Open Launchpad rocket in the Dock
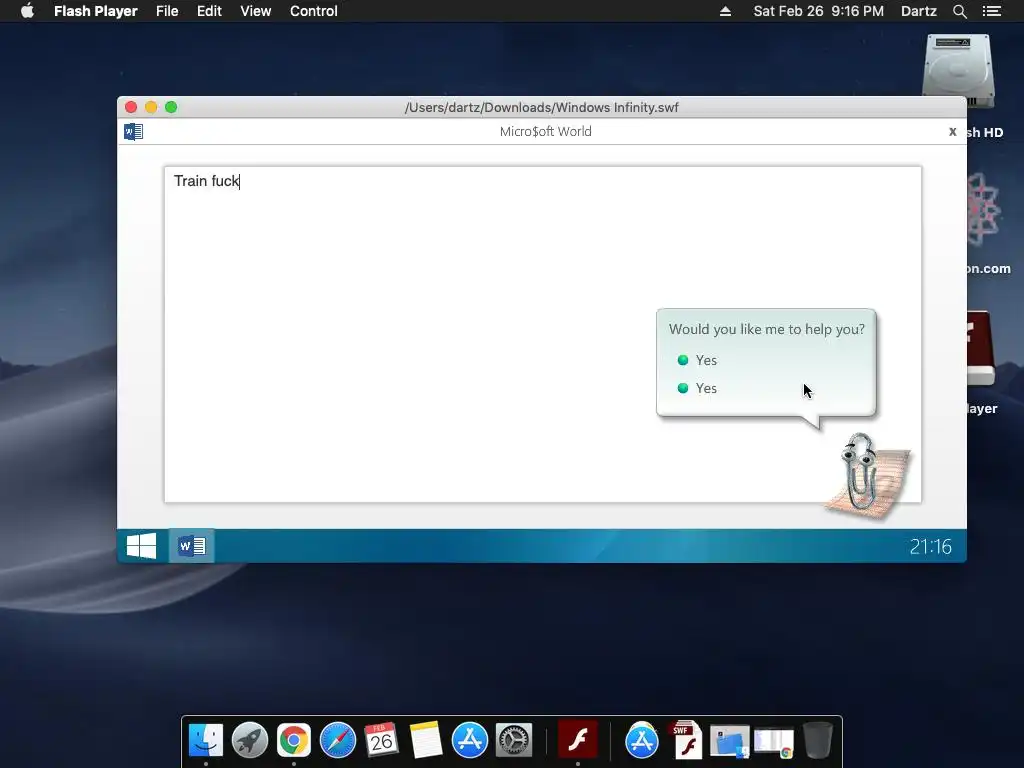The width and height of the screenshot is (1024, 768). click(x=249, y=740)
